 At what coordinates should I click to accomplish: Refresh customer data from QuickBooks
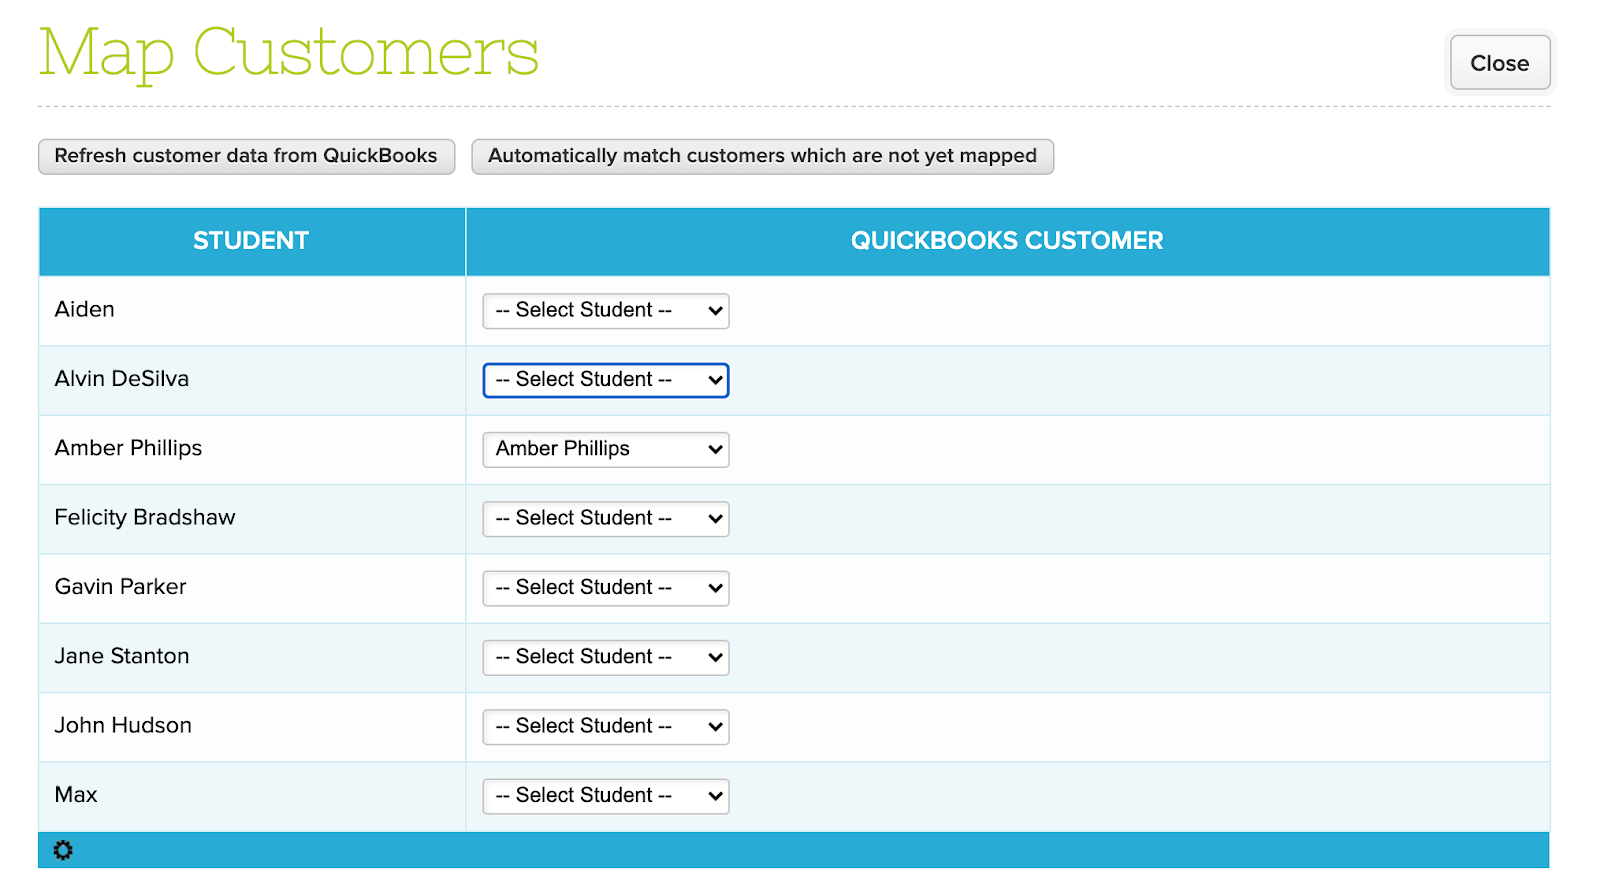pos(246,156)
